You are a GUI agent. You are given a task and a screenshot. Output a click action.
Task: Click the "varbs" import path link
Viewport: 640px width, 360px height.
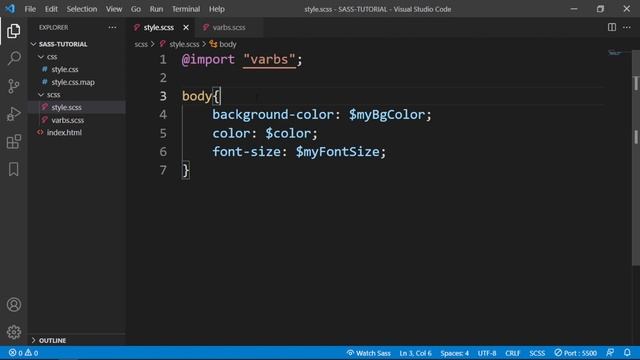click(269, 60)
